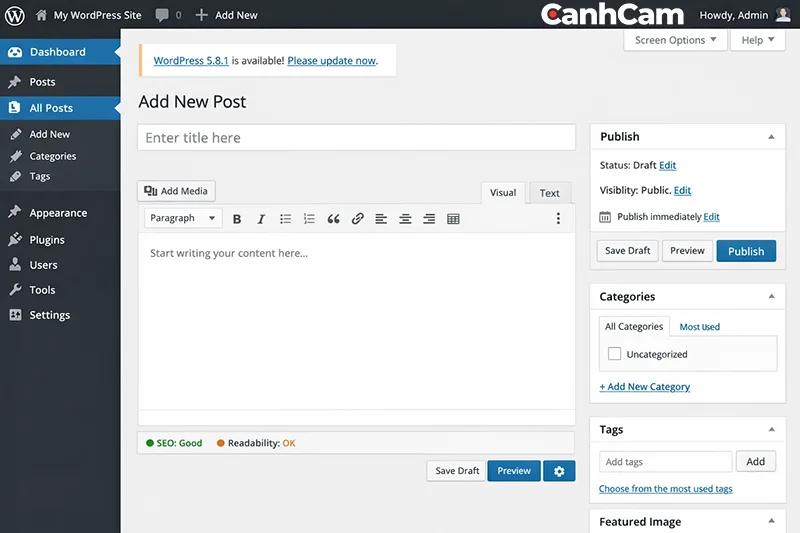Click the WordPress logo icon
Image resolution: width=800 pixels, height=533 pixels.
[15, 15]
